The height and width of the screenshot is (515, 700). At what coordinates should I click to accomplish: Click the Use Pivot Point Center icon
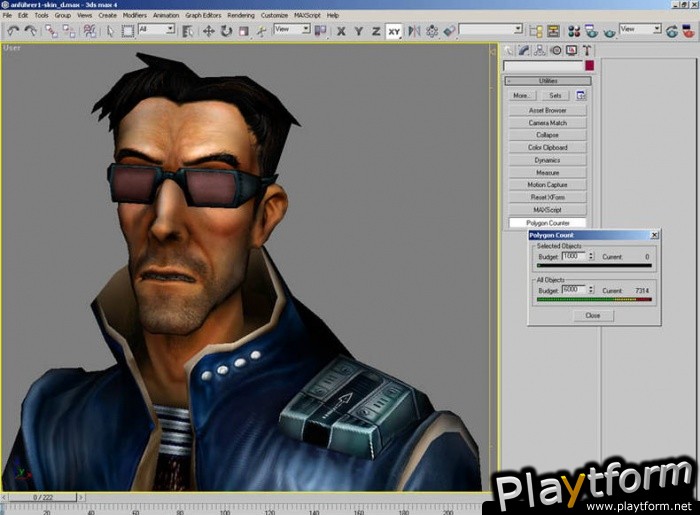320,31
